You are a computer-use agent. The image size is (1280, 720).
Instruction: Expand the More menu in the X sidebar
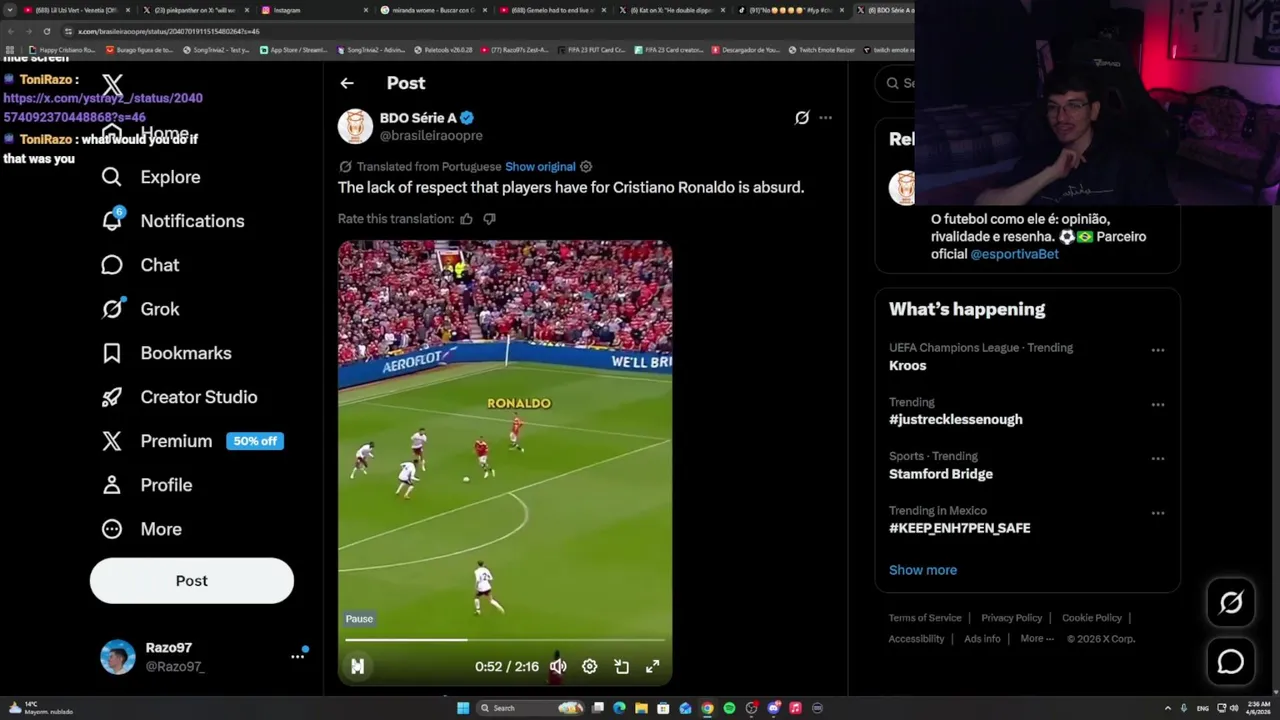tap(141, 529)
